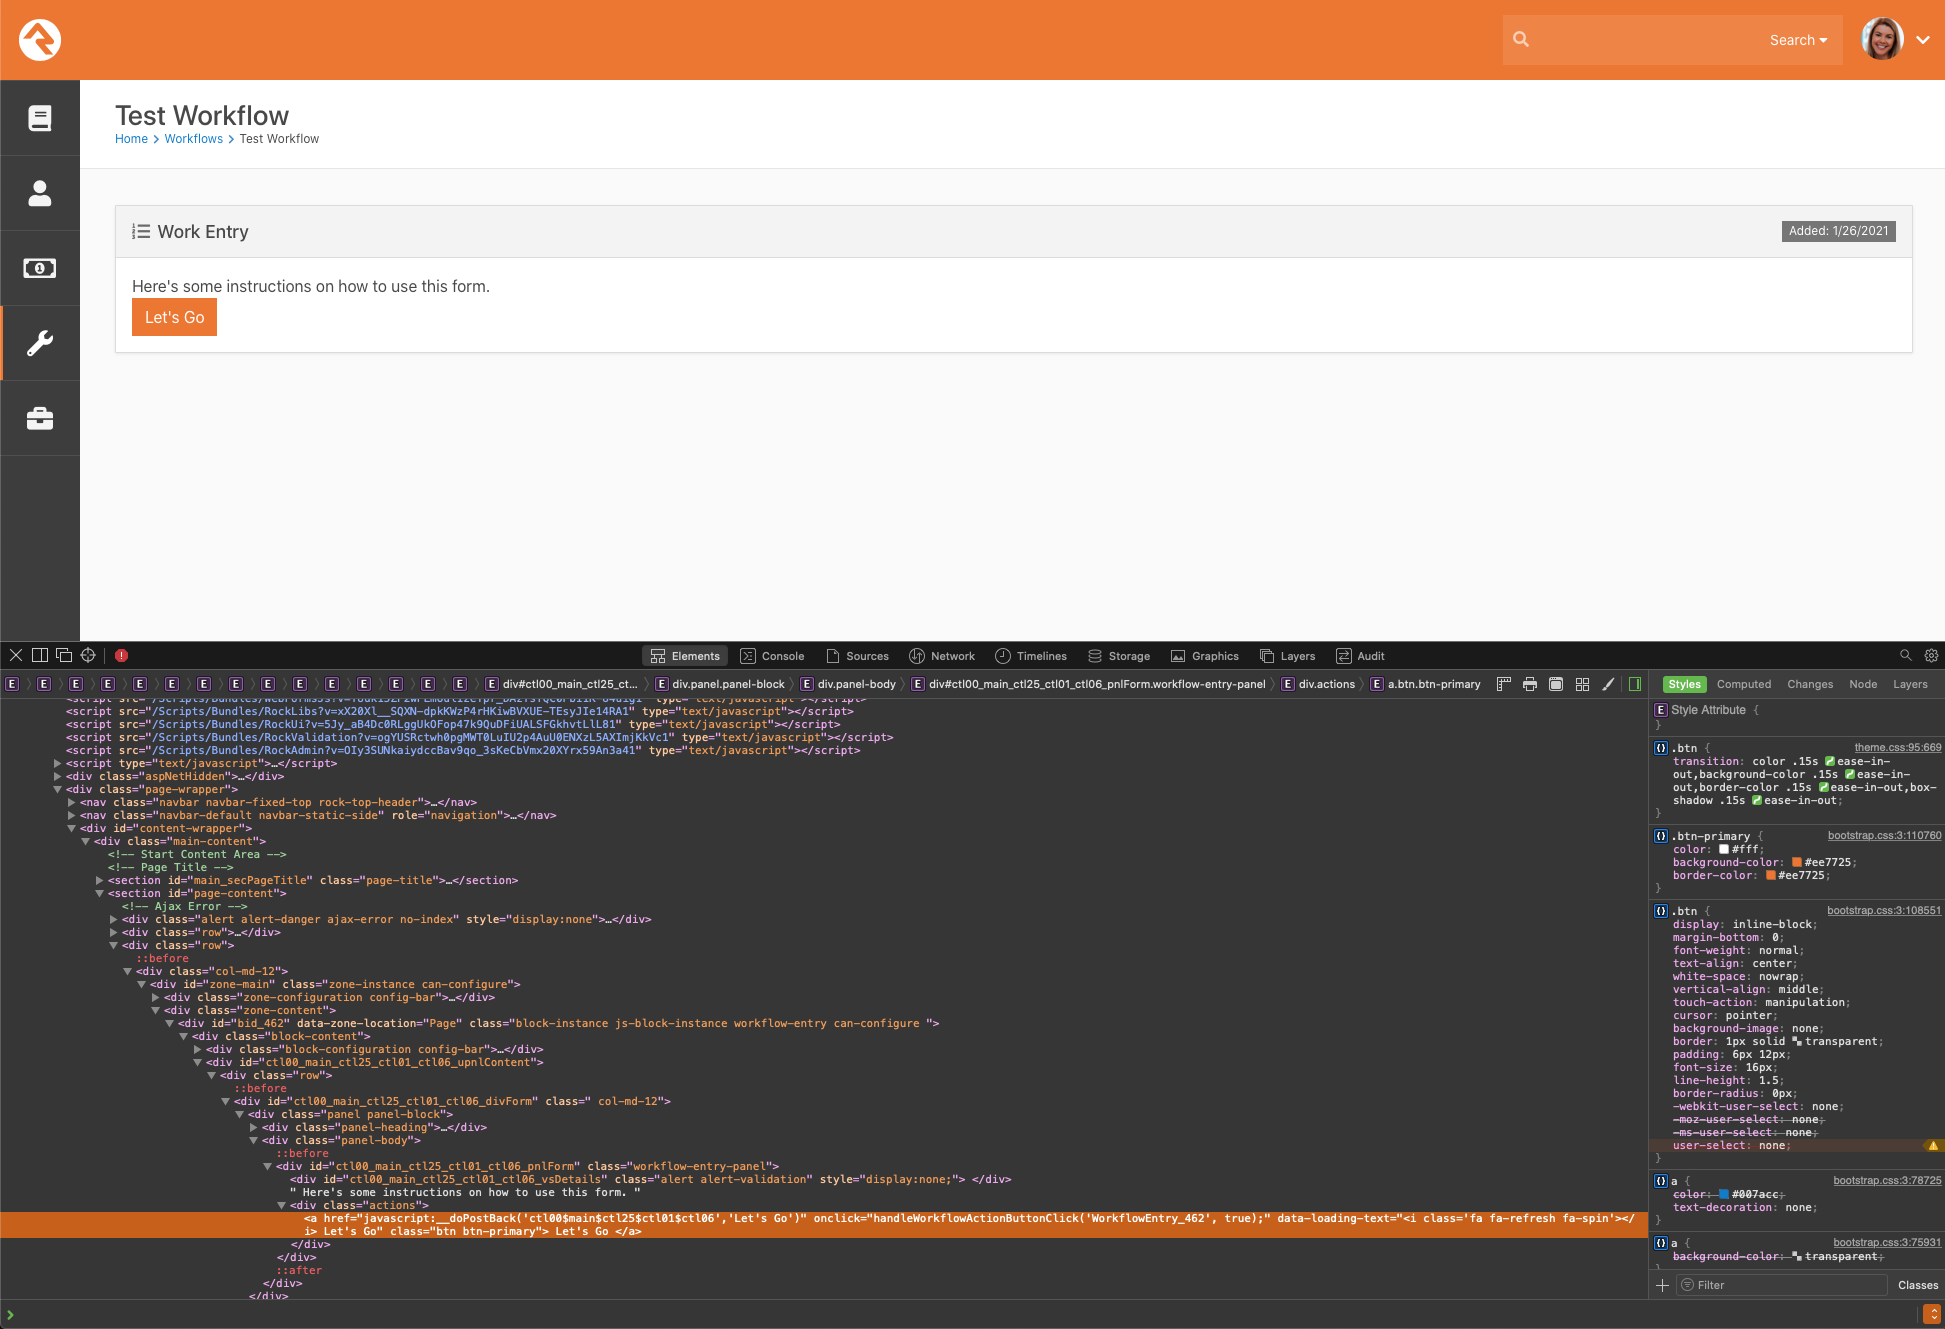Image resolution: width=1945 pixels, height=1329 pixels.
Task: Toggle the rulers overlay icon
Action: 1504,684
